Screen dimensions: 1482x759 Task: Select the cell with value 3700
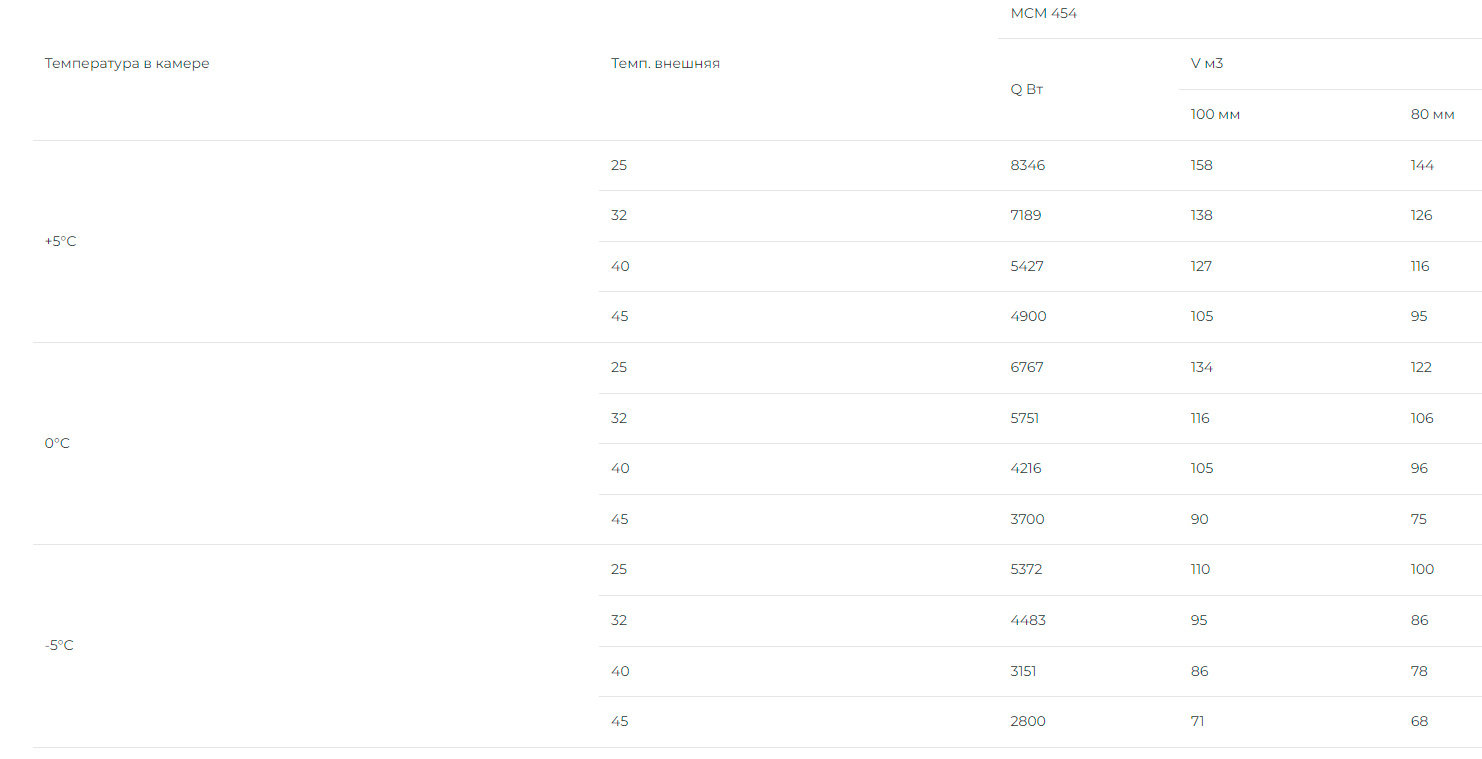coord(1028,519)
